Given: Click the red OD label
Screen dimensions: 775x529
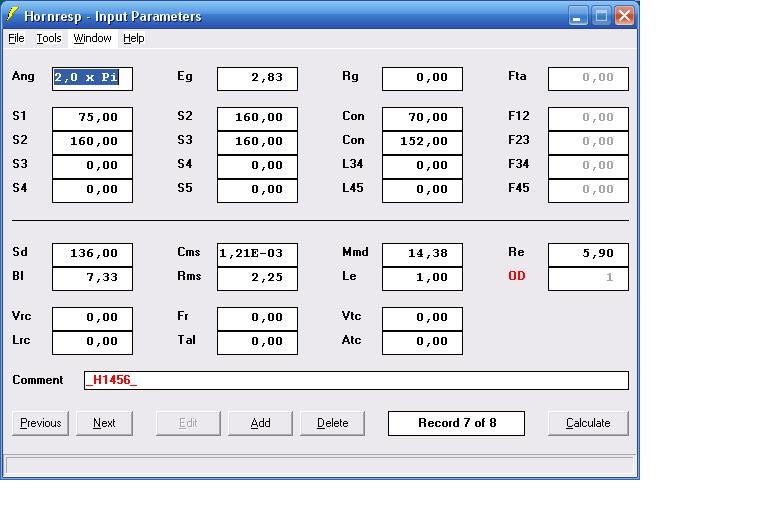Looking at the screenshot, I should (517, 276).
